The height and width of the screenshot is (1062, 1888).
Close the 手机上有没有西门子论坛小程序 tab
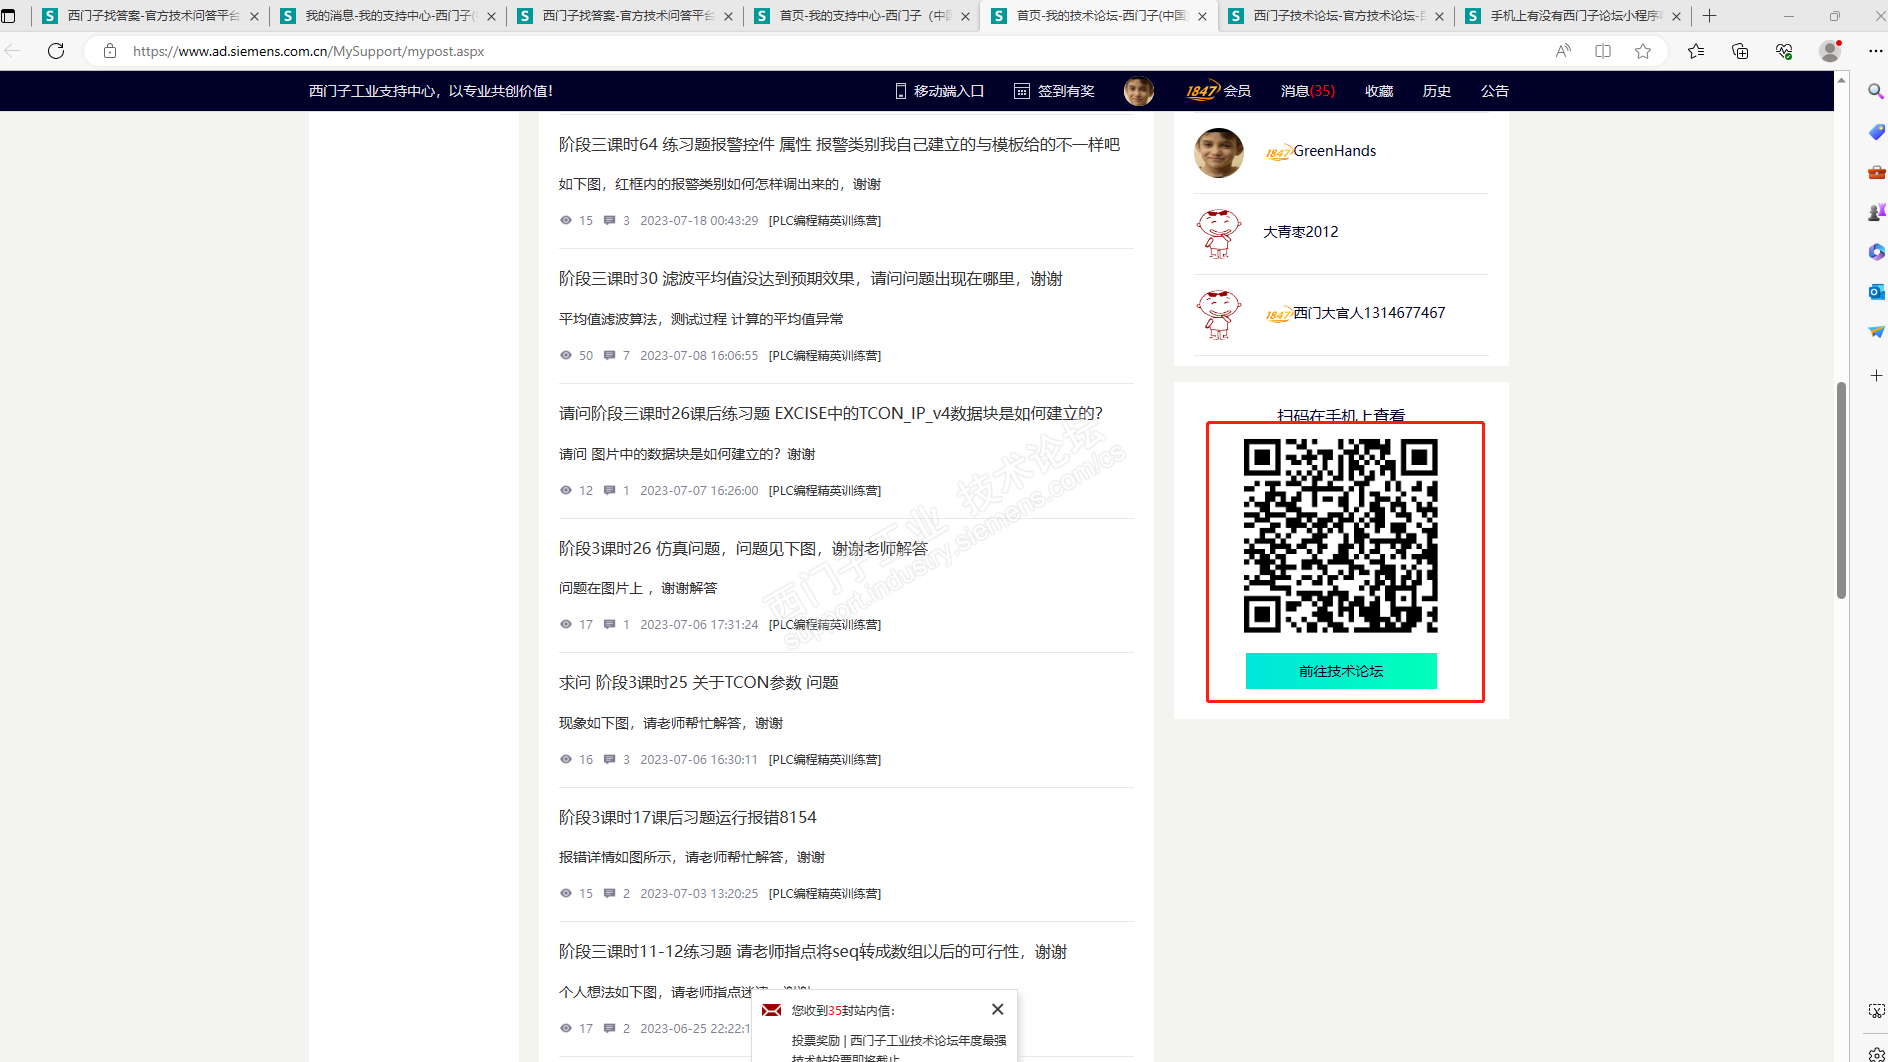(1676, 16)
